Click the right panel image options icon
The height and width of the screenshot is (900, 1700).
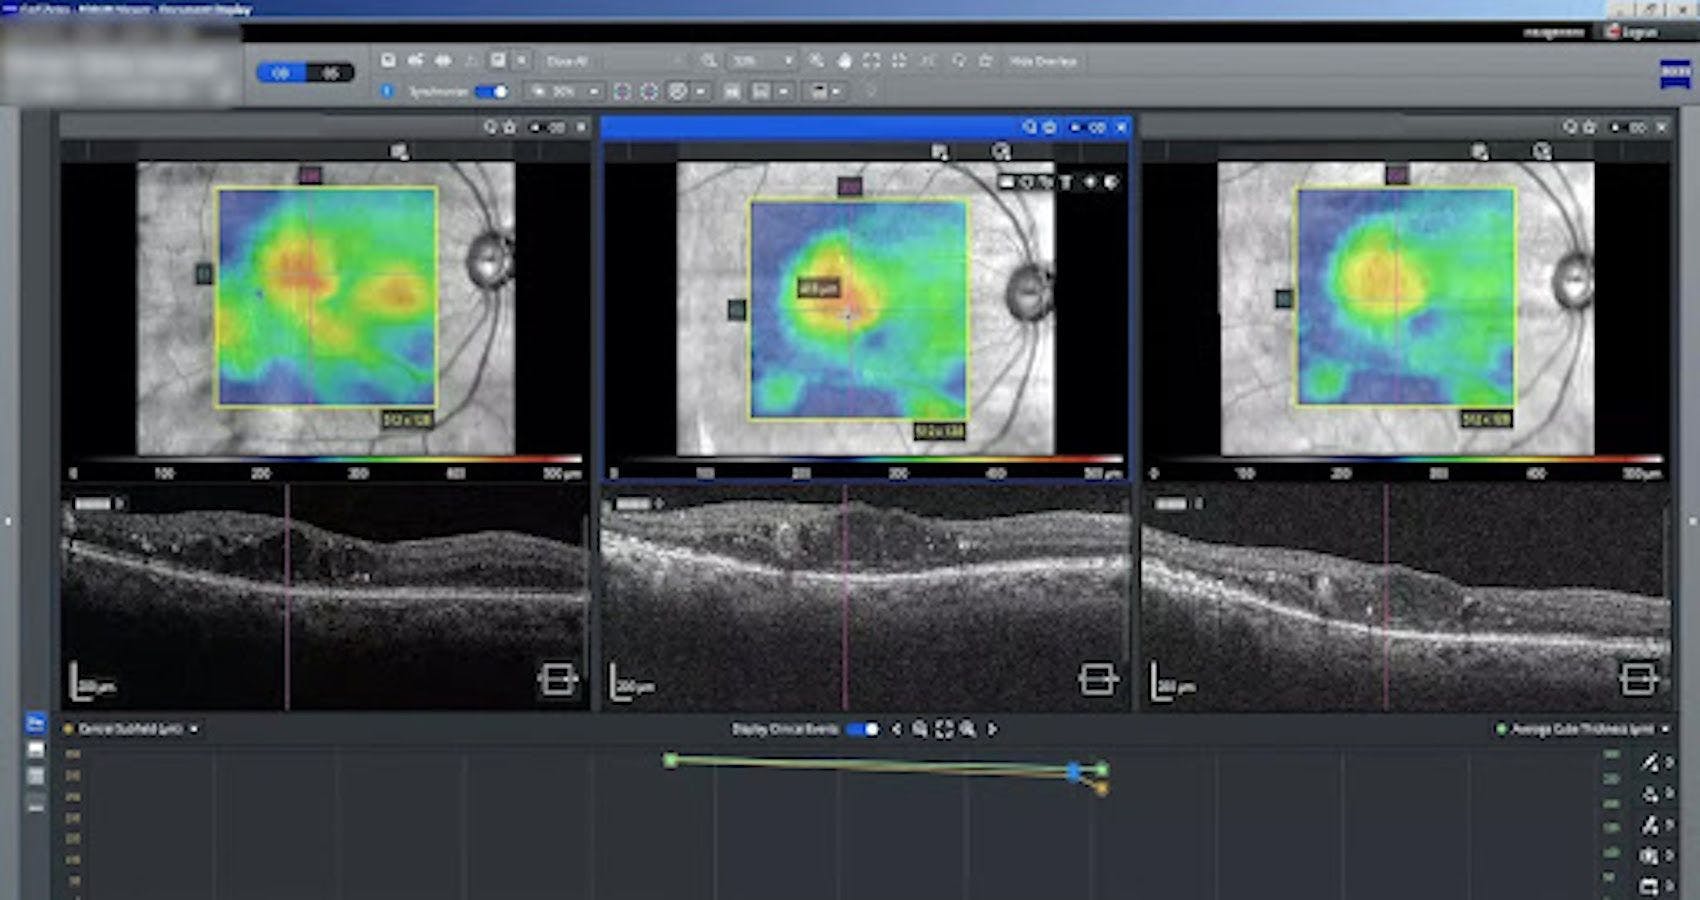[1479, 151]
